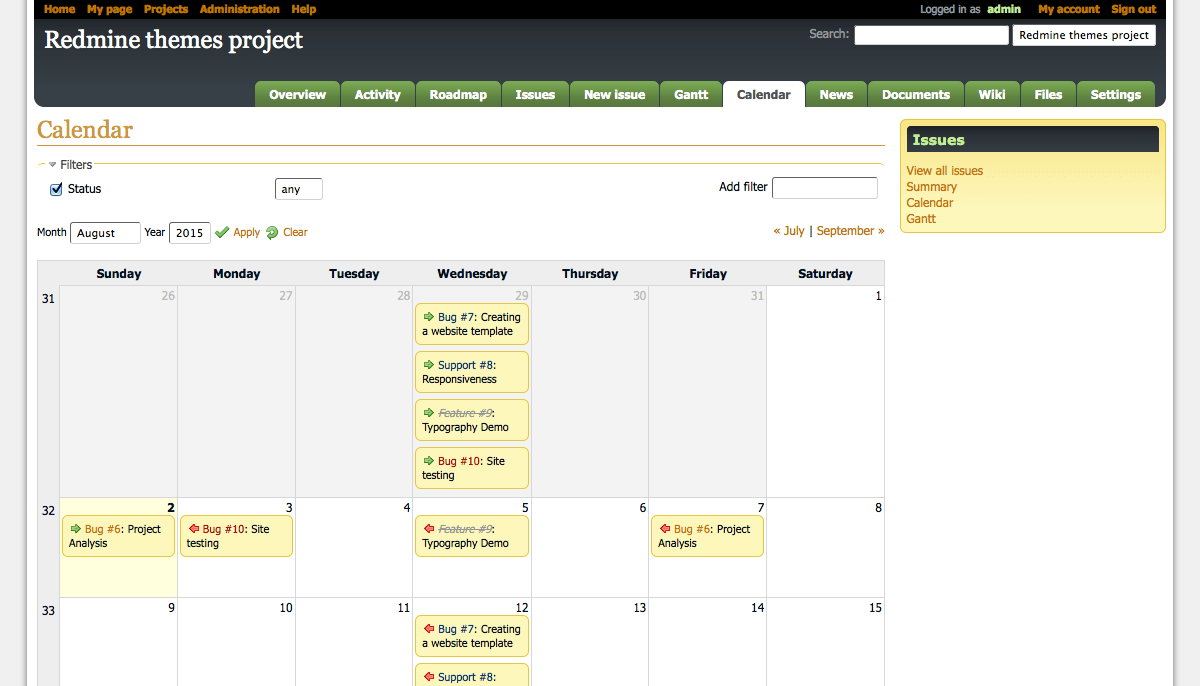Viewport: 1200px width, 686px height.
Task: Click View all issues in the sidebar
Action: [945, 171]
